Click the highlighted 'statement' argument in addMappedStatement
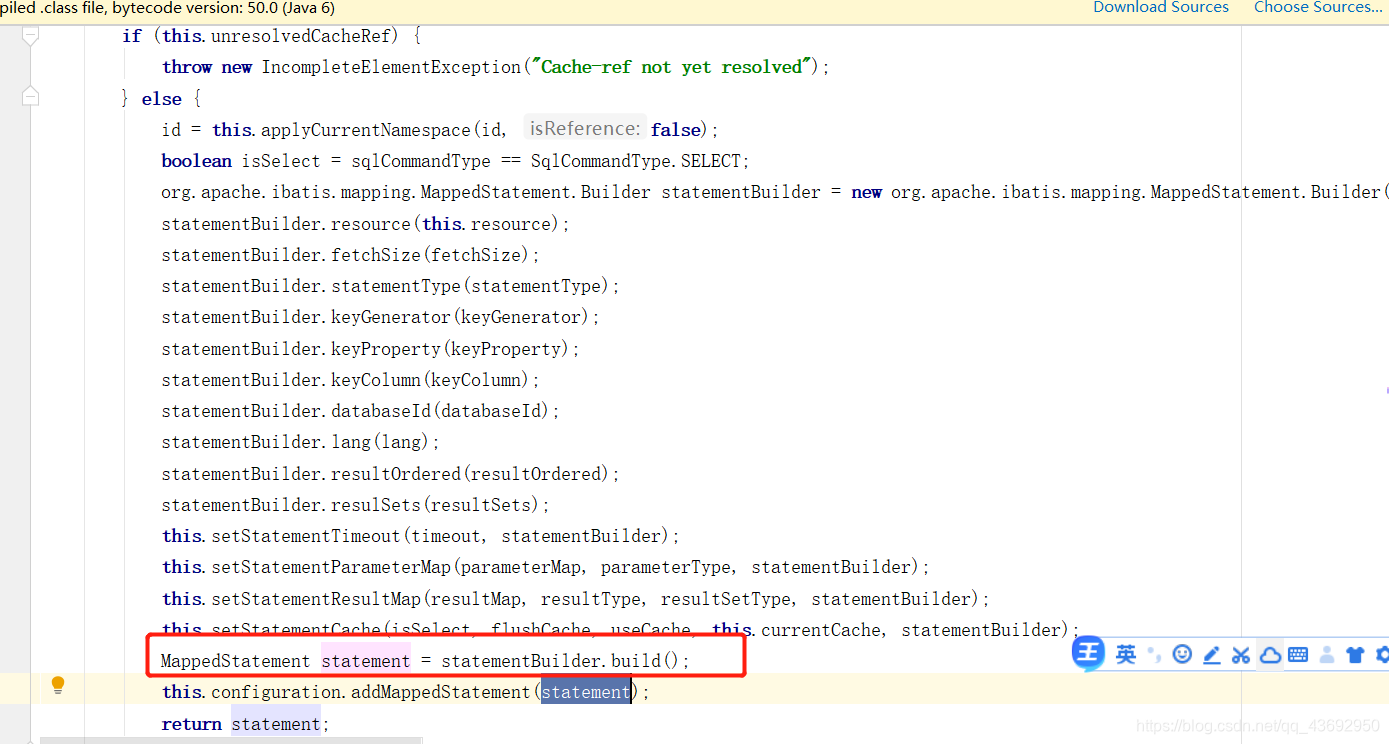Viewport: 1389px width, 744px height. [586, 692]
